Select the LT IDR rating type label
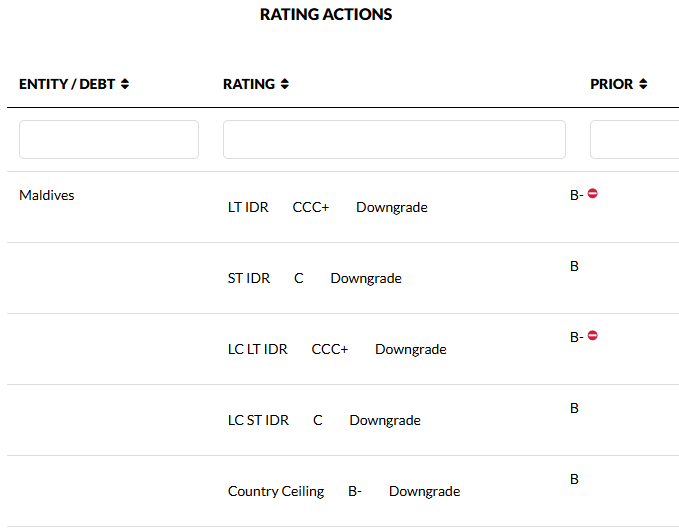The width and height of the screenshot is (679, 531). click(x=248, y=208)
